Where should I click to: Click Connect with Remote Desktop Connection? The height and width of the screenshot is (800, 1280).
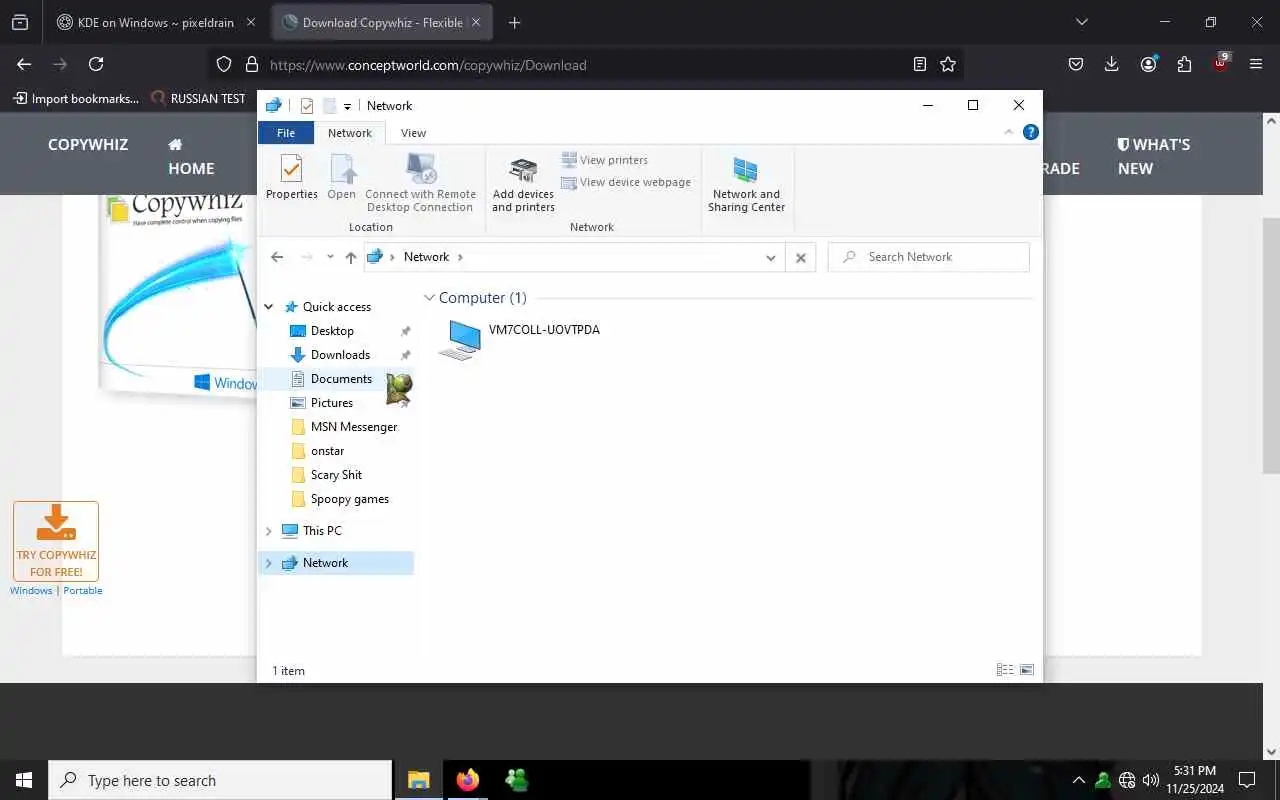420,183
